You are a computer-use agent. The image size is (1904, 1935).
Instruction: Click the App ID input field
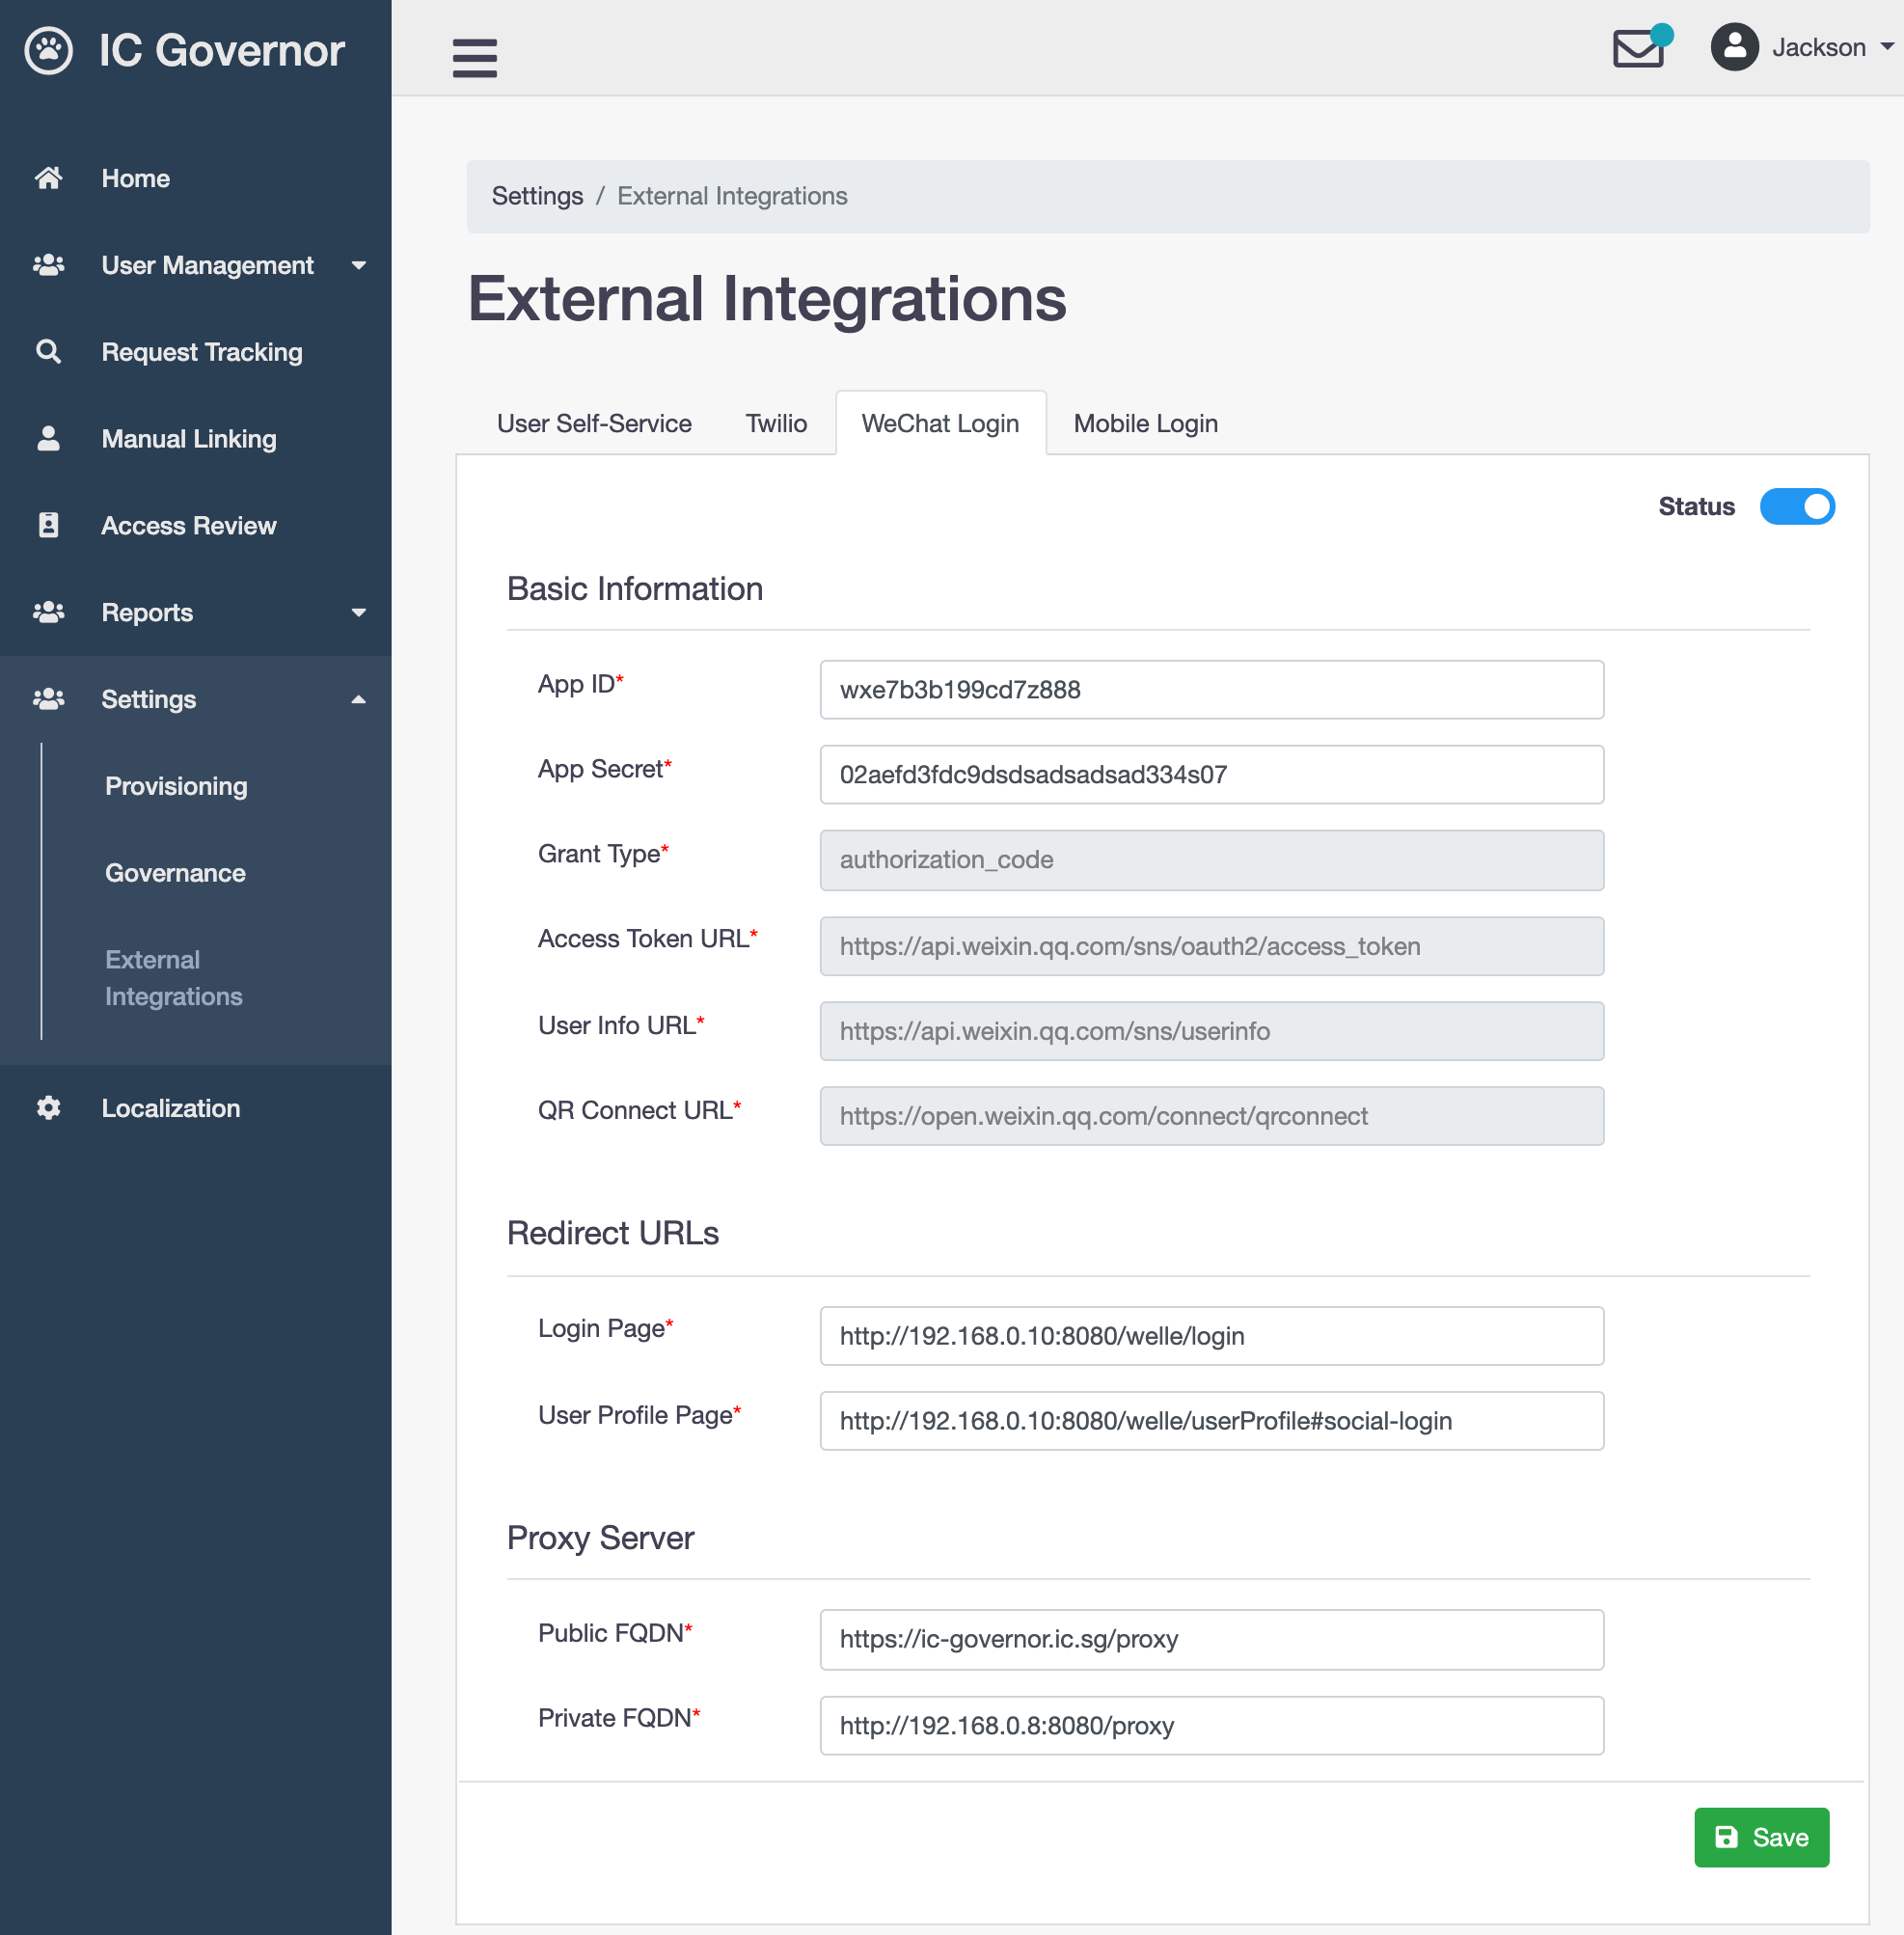[x=1211, y=689]
